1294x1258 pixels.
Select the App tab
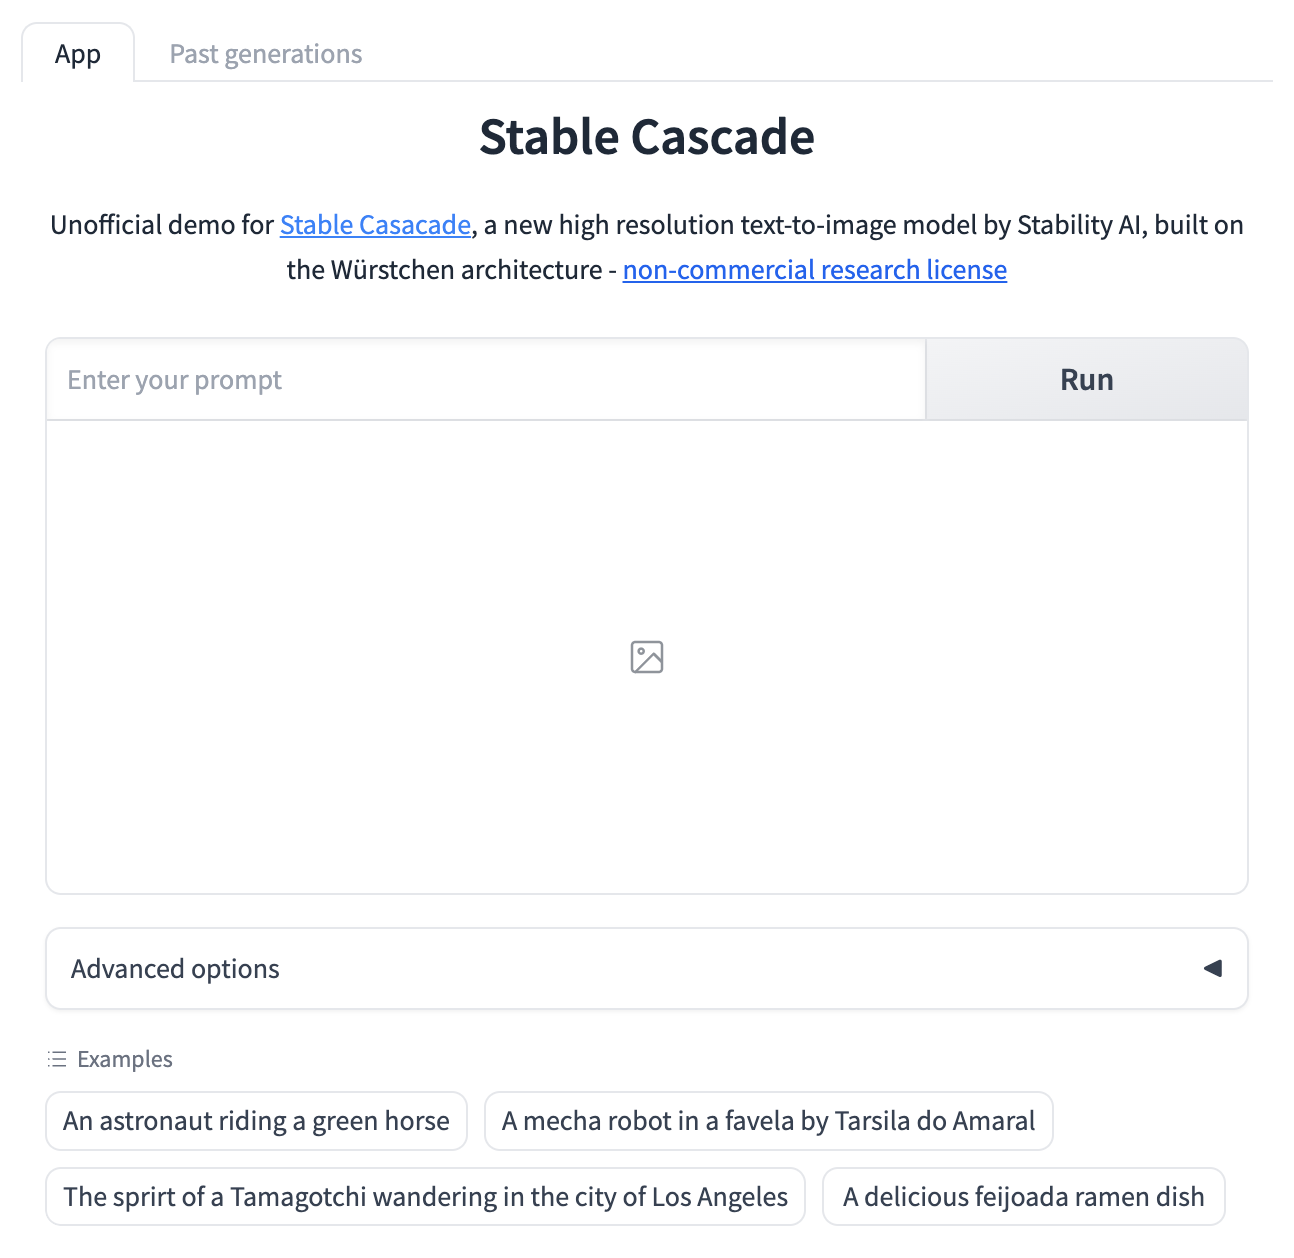78,53
